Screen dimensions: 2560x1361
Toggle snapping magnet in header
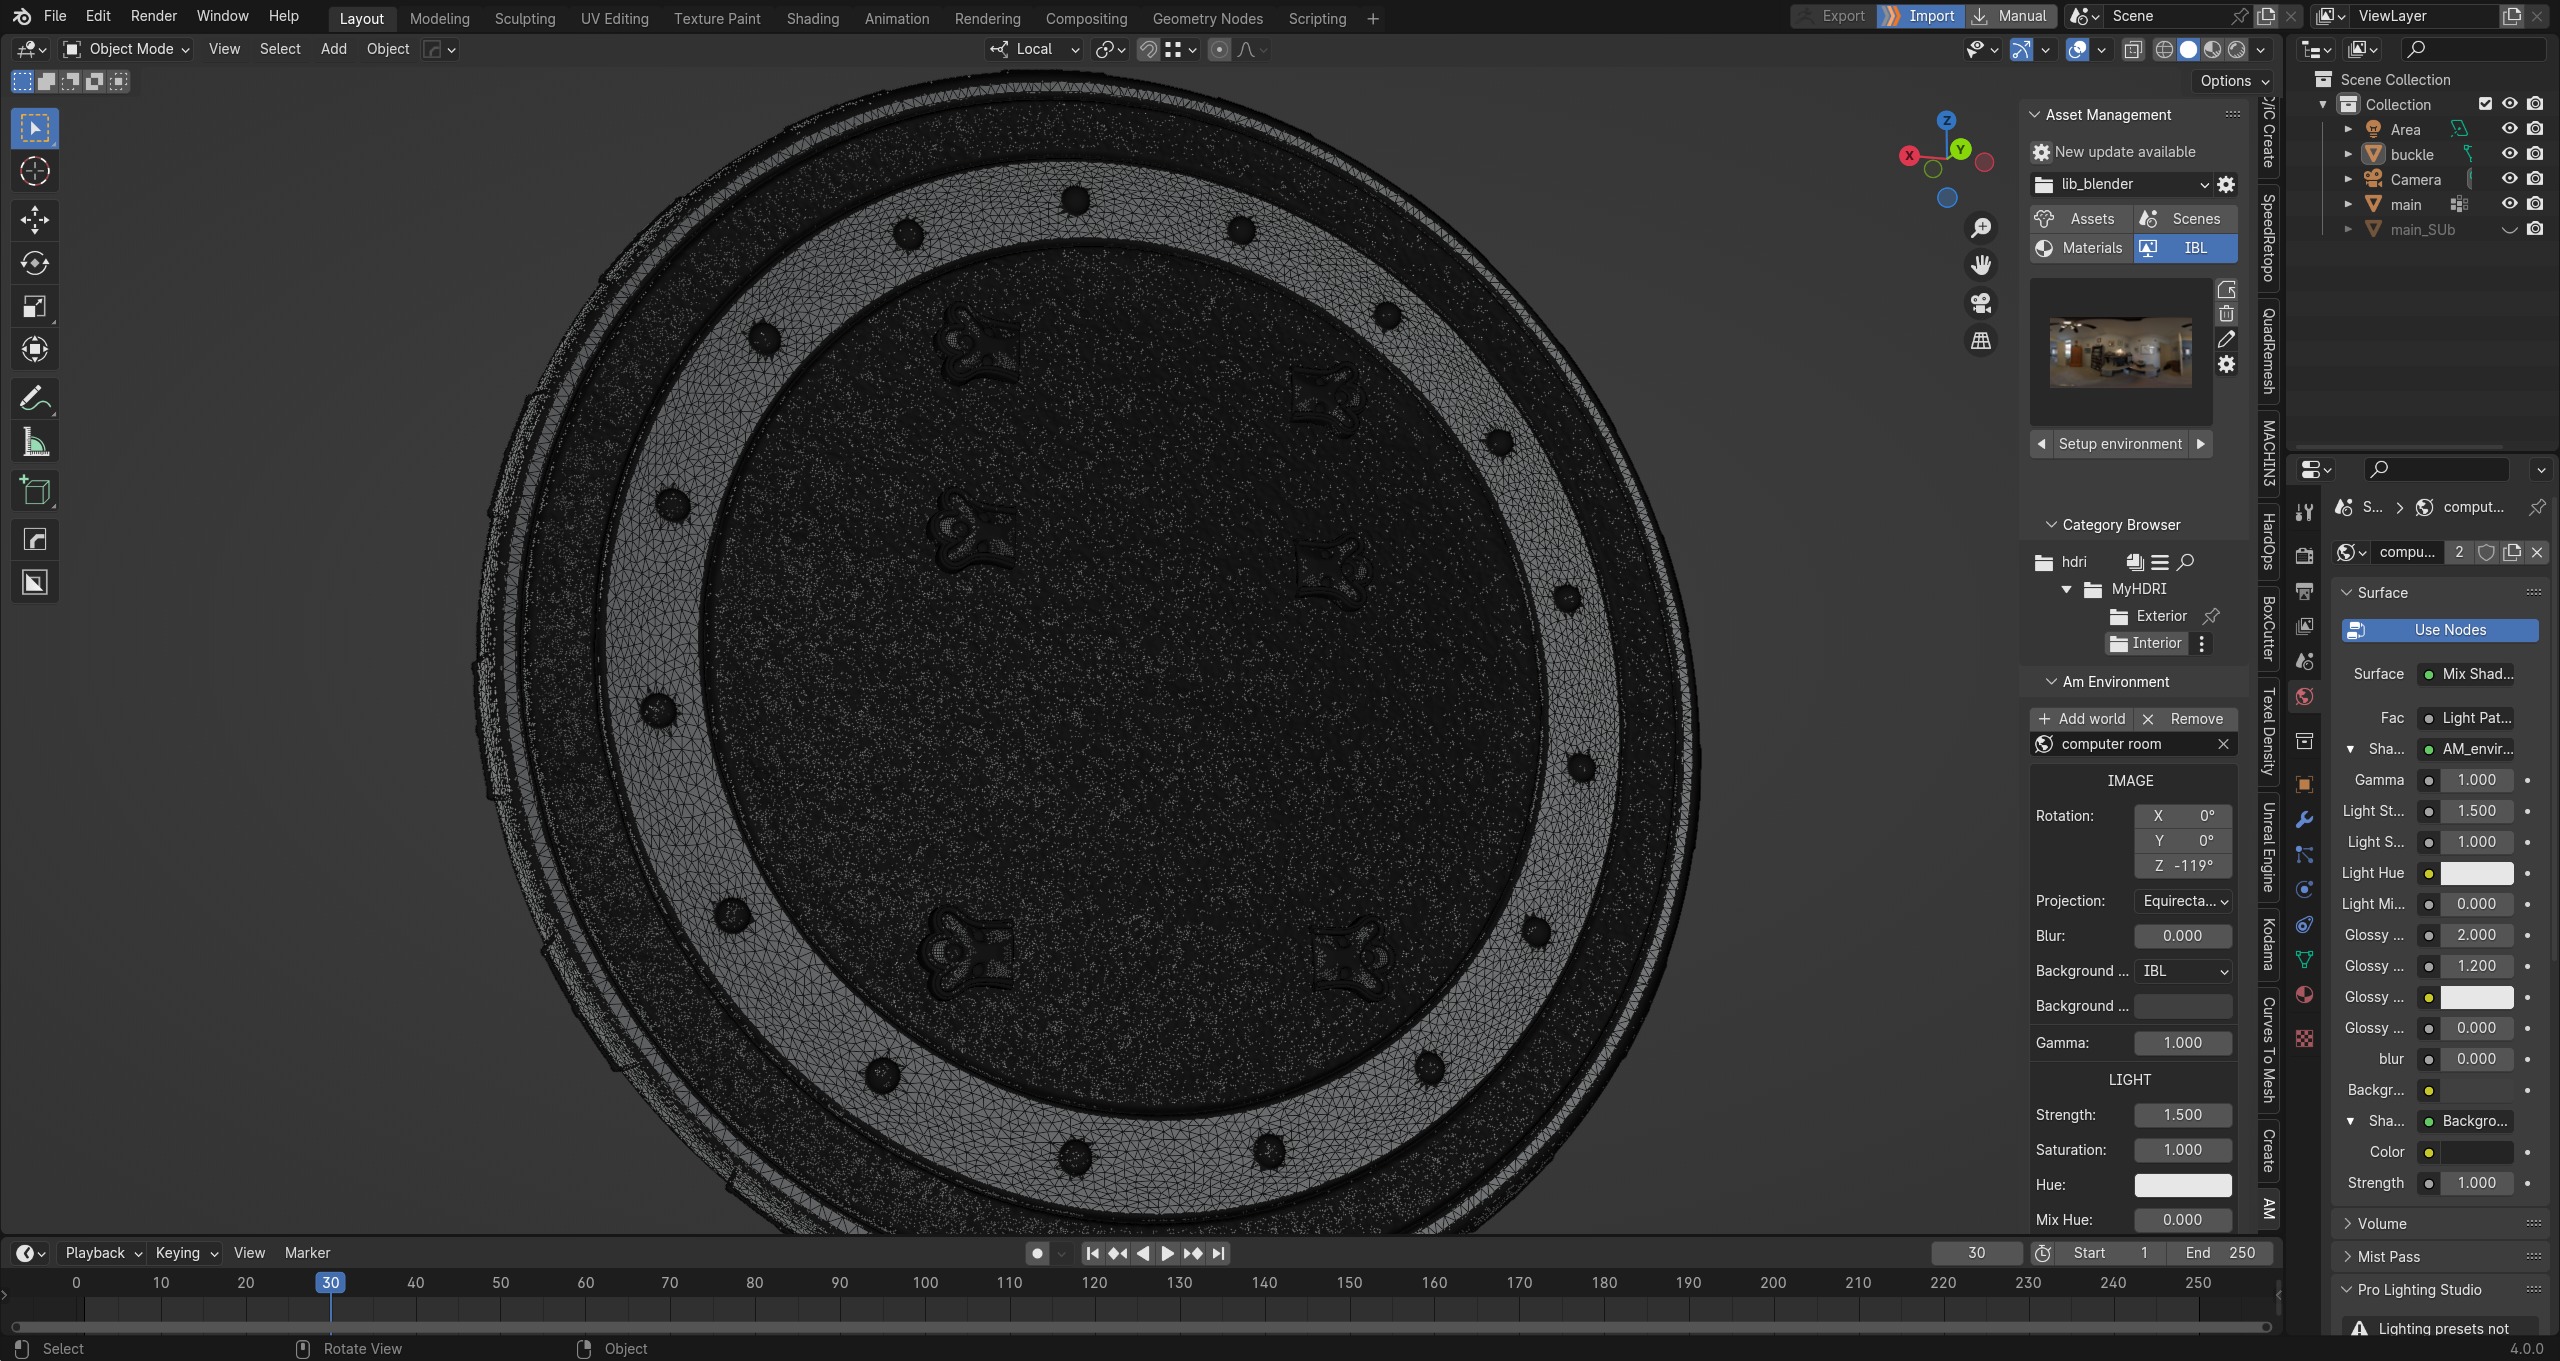1148,49
